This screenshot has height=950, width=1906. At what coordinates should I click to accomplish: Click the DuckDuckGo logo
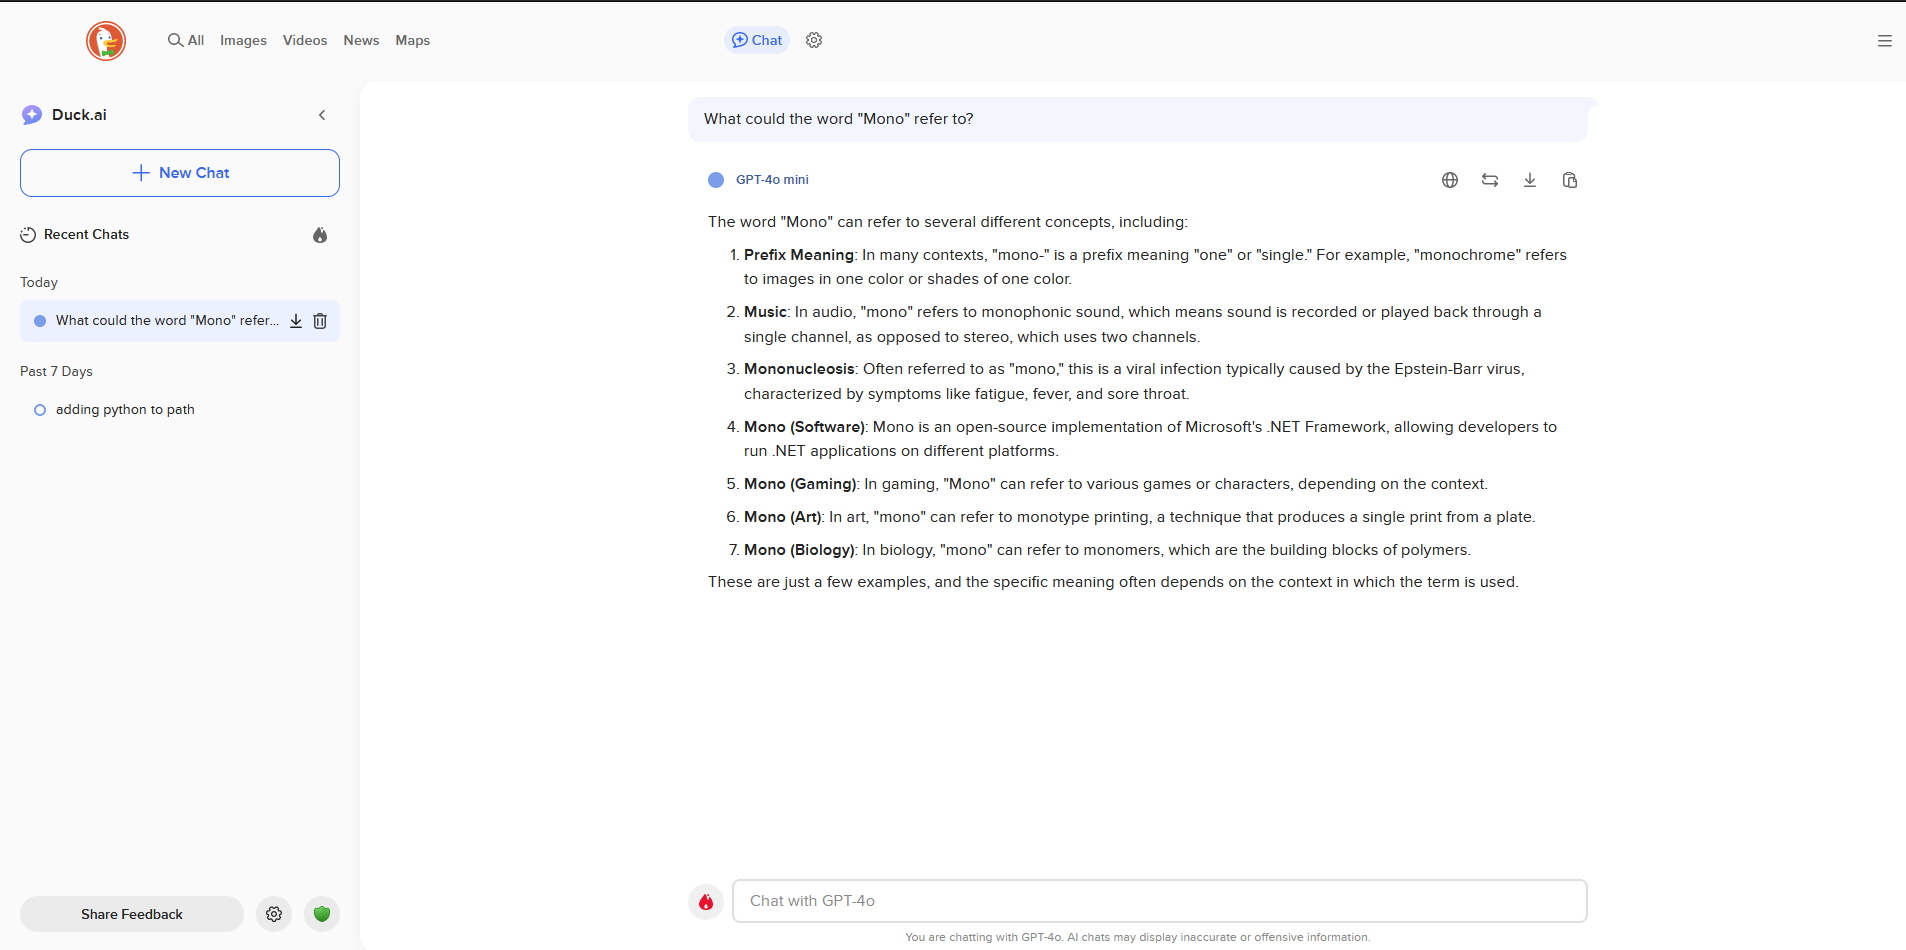click(x=106, y=41)
